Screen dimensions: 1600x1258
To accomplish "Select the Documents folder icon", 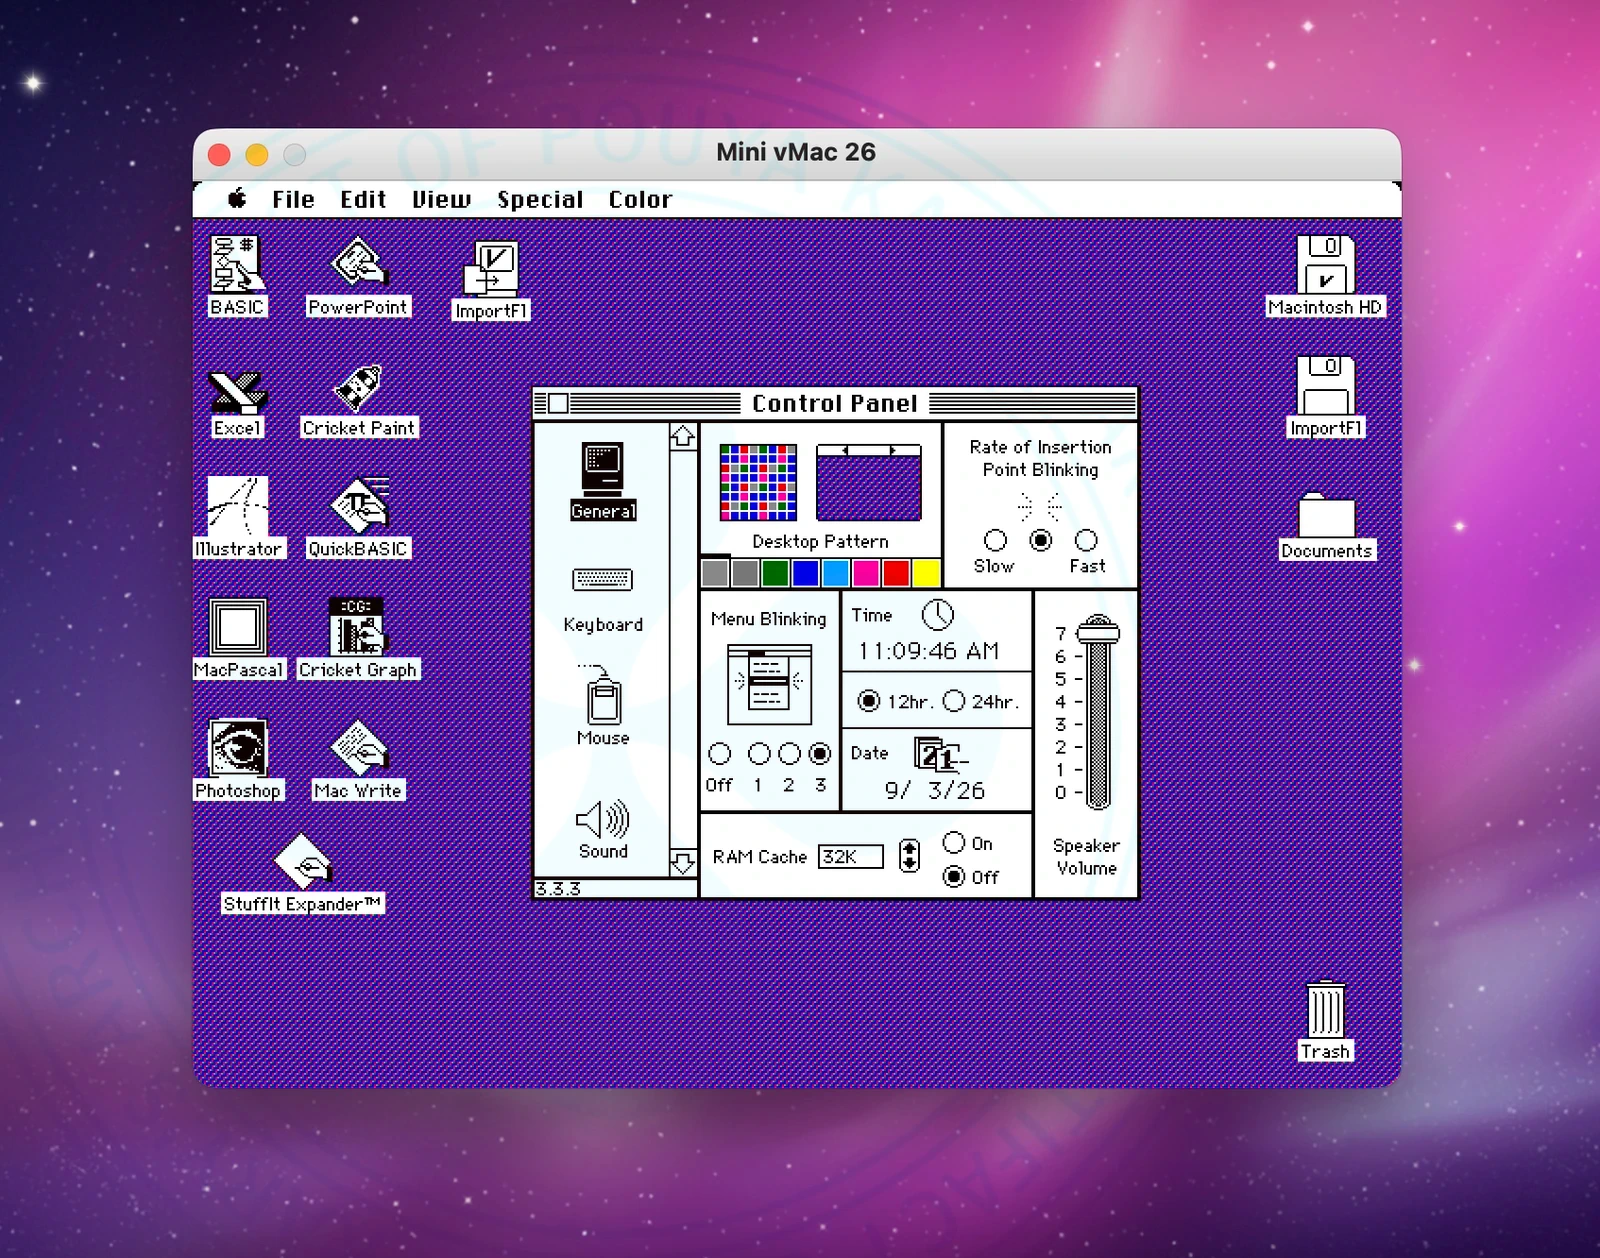I will click(1326, 515).
